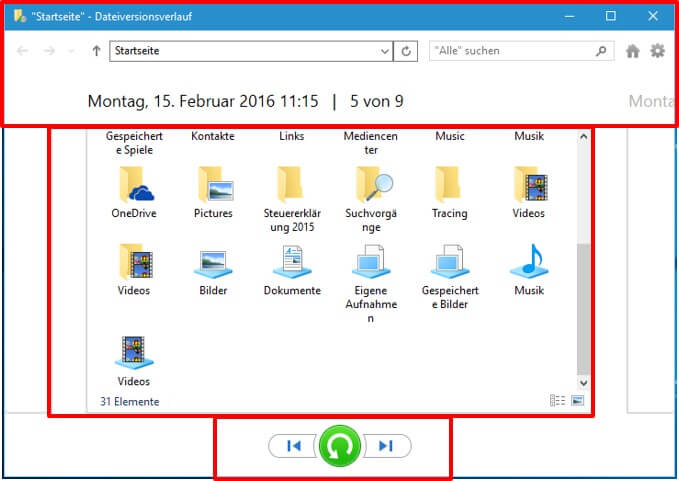
Task: Click the green Restore button
Action: point(340,446)
